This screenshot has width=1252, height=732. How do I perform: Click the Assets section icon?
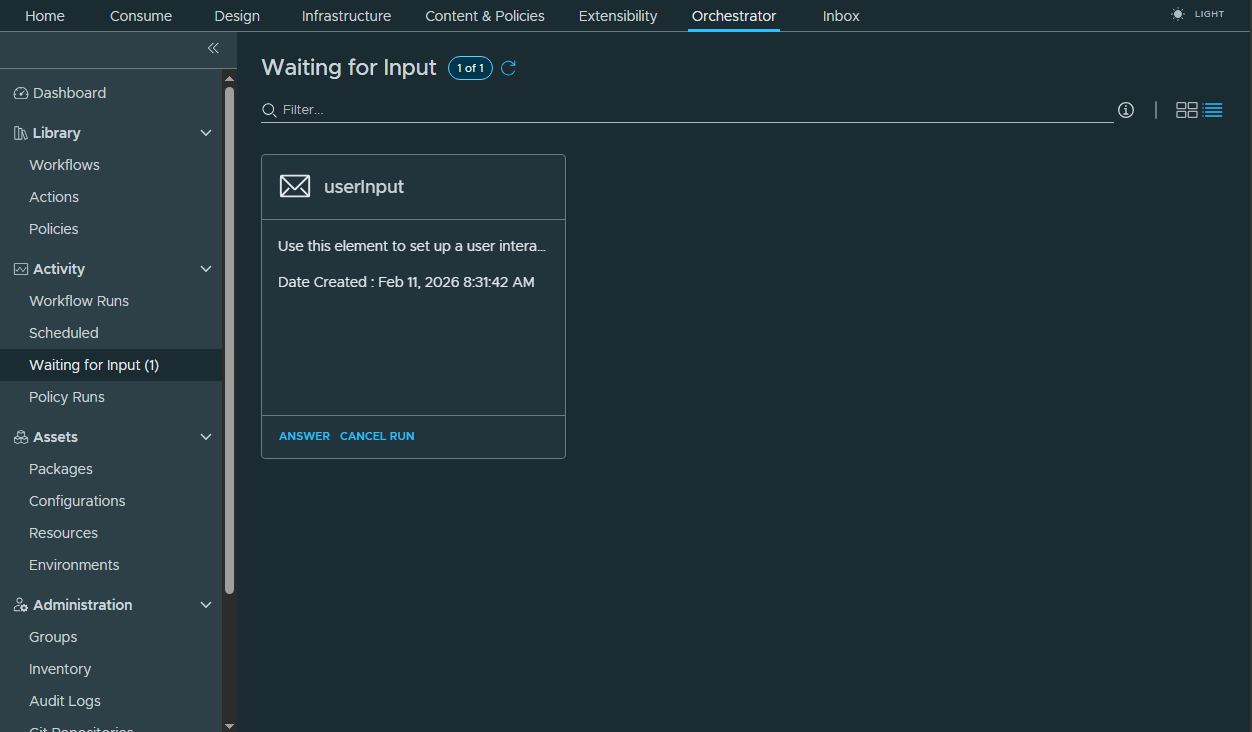coord(19,436)
